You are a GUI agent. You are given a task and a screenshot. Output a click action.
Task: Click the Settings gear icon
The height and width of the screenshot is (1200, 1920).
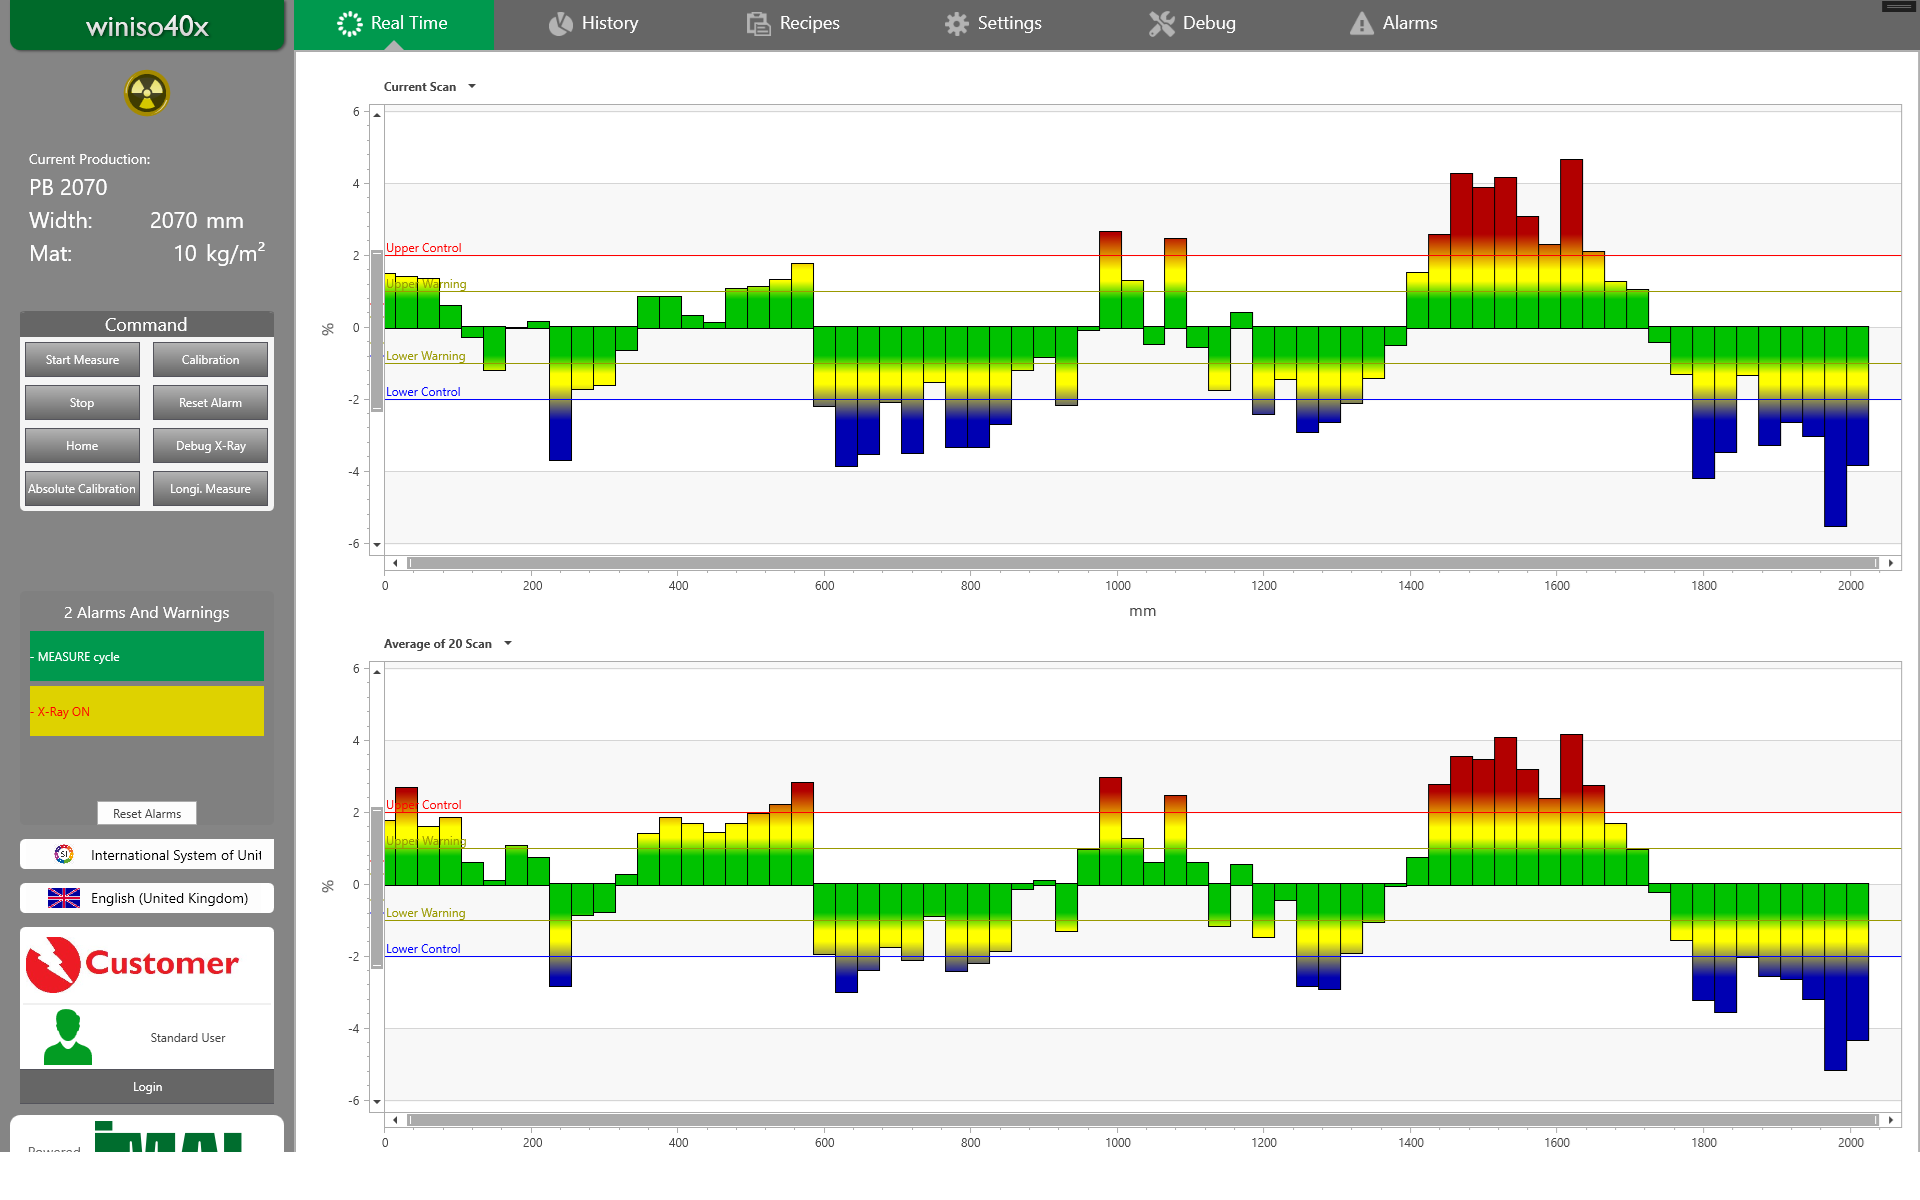tap(956, 23)
